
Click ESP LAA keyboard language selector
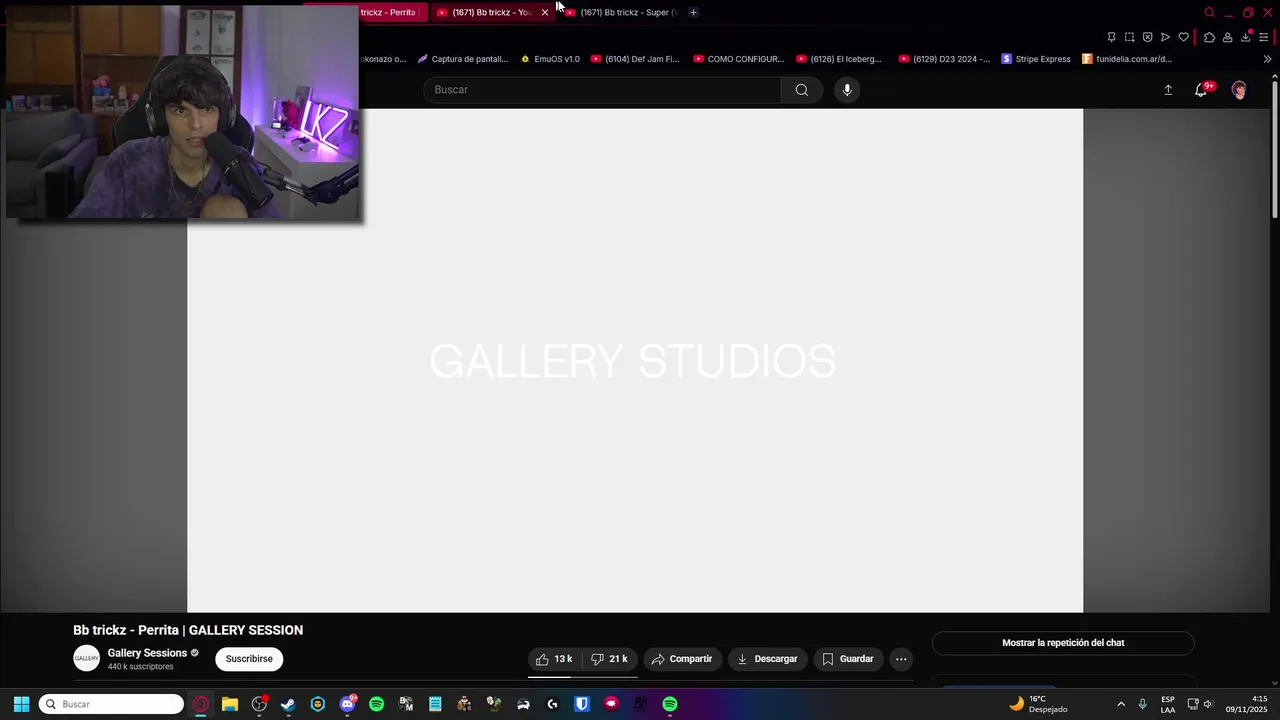pyautogui.click(x=1168, y=704)
